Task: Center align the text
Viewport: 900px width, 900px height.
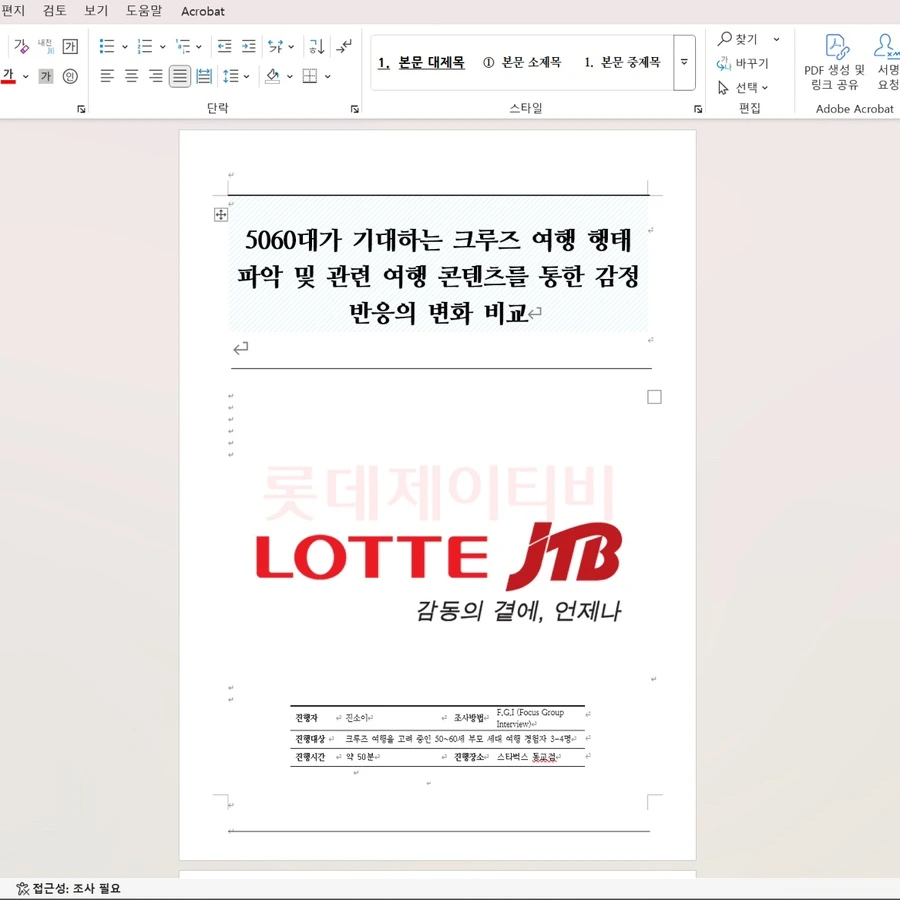Action: coord(131,76)
